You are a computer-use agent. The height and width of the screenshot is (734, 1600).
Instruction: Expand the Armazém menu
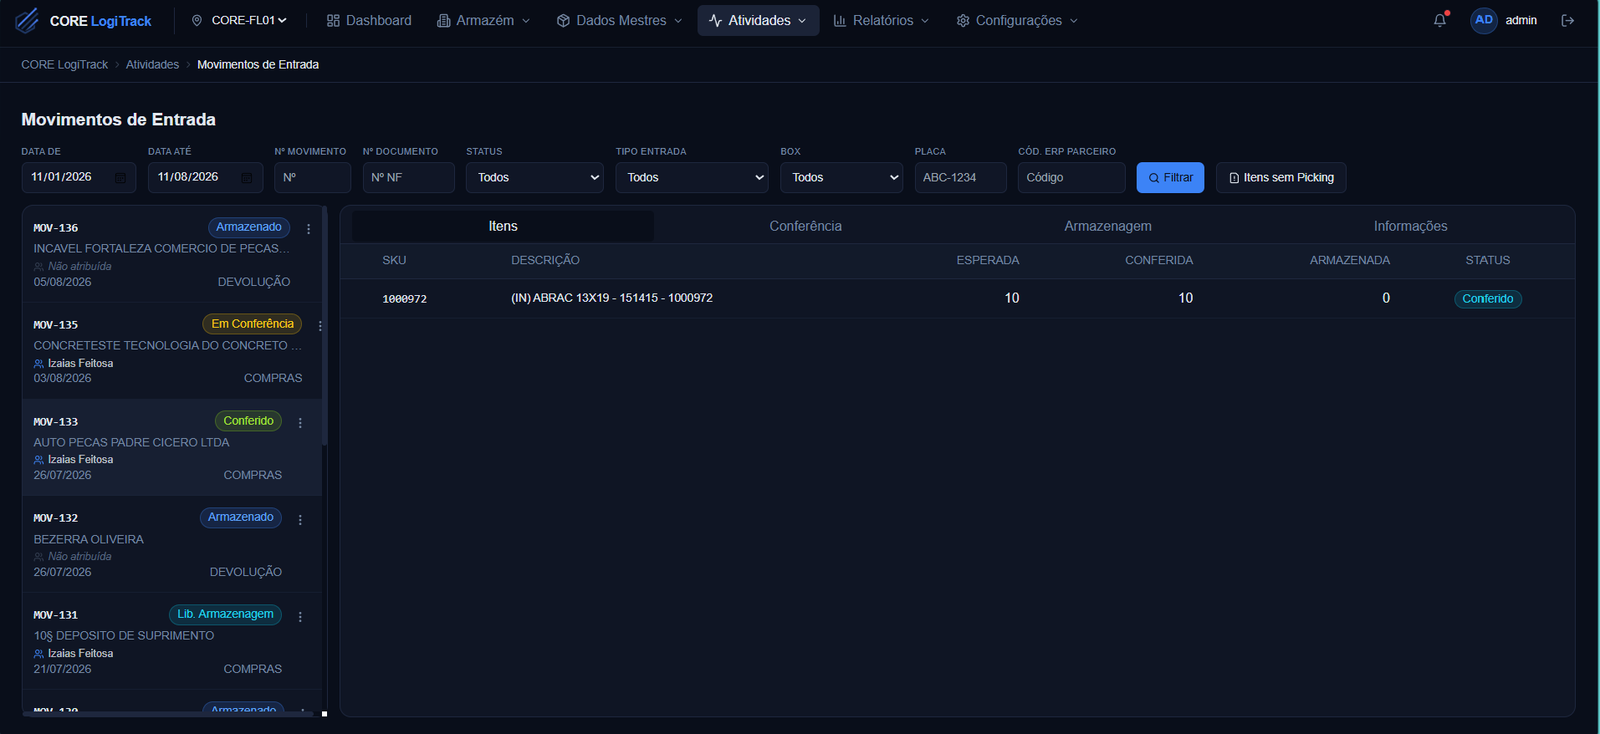484,20
